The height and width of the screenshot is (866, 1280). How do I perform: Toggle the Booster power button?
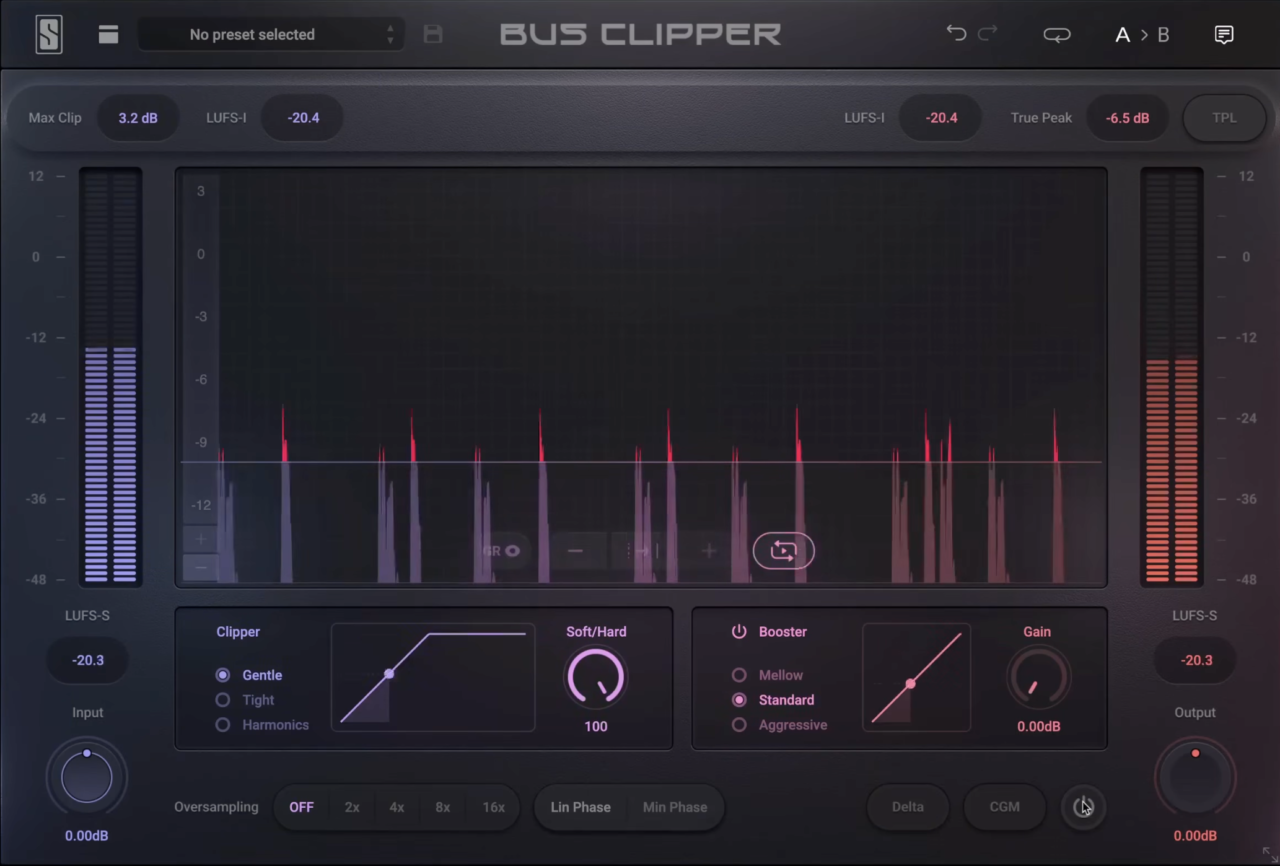click(739, 632)
